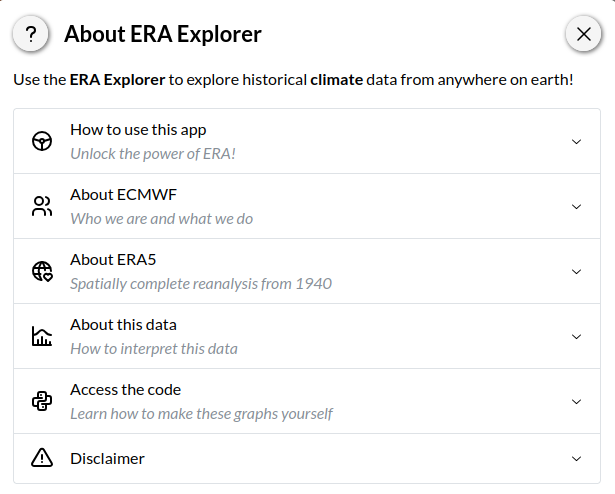The height and width of the screenshot is (494, 615).
Task: Expand the About ECMWF chevron
Action: tap(576, 206)
